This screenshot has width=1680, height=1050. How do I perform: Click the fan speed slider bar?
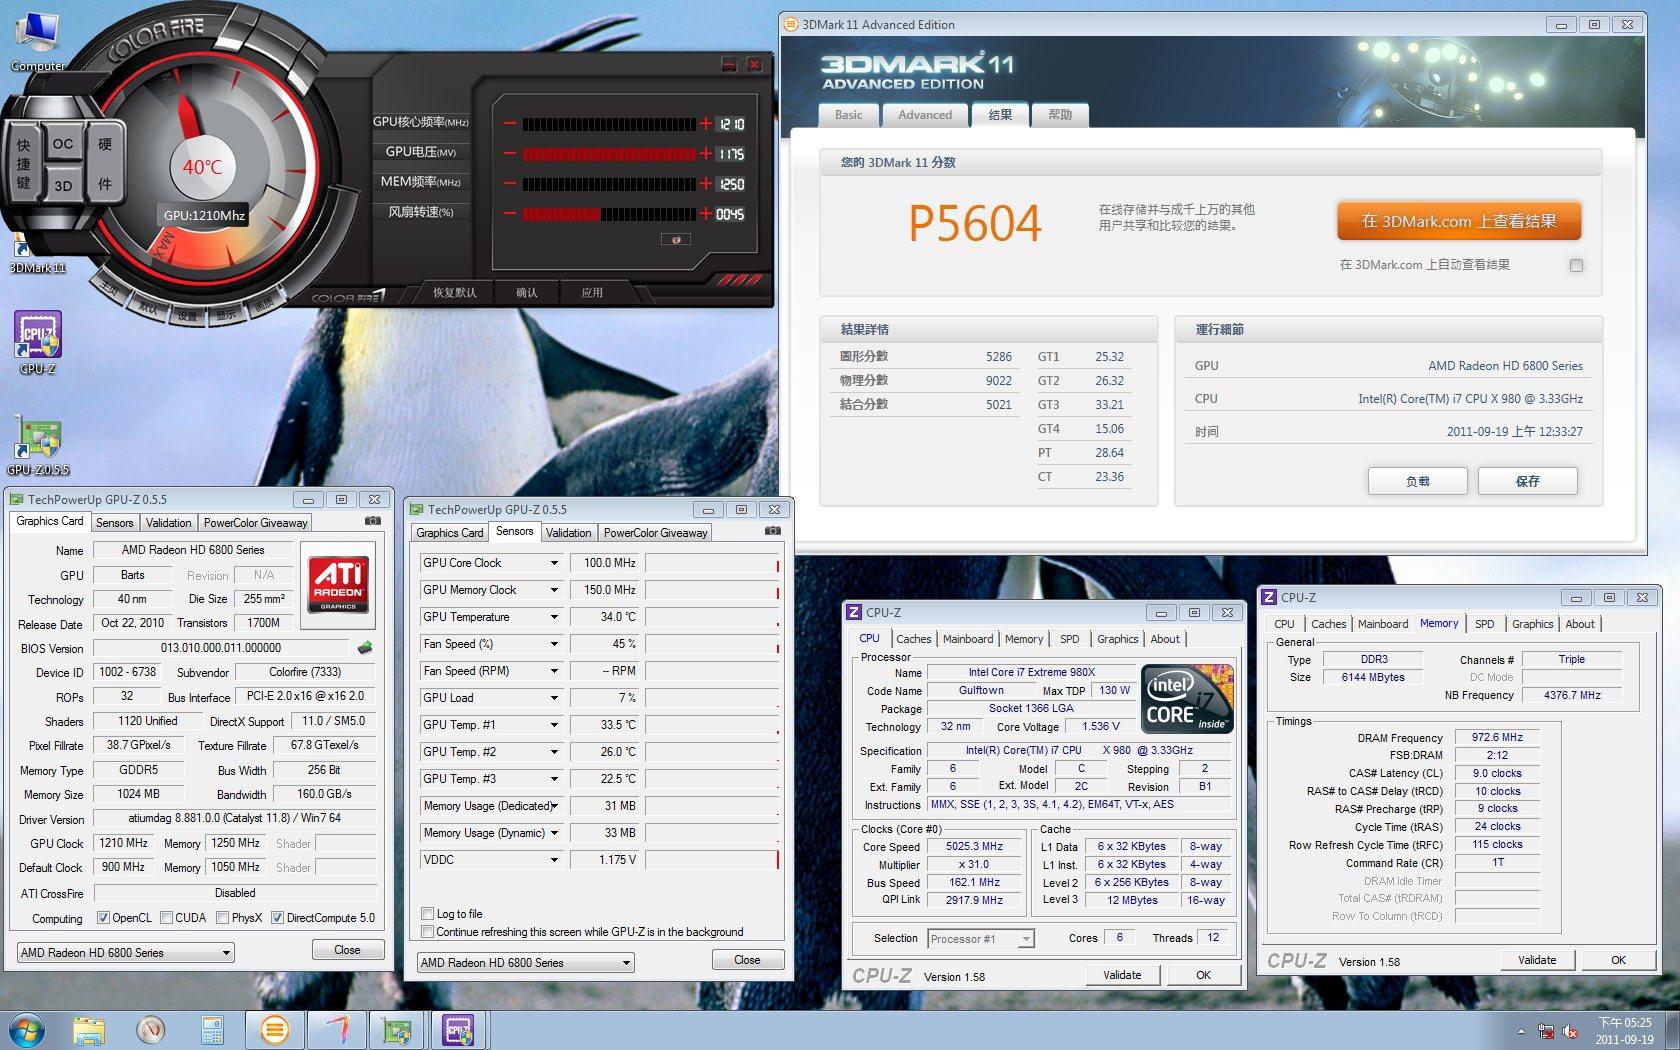click(x=608, y=214)
